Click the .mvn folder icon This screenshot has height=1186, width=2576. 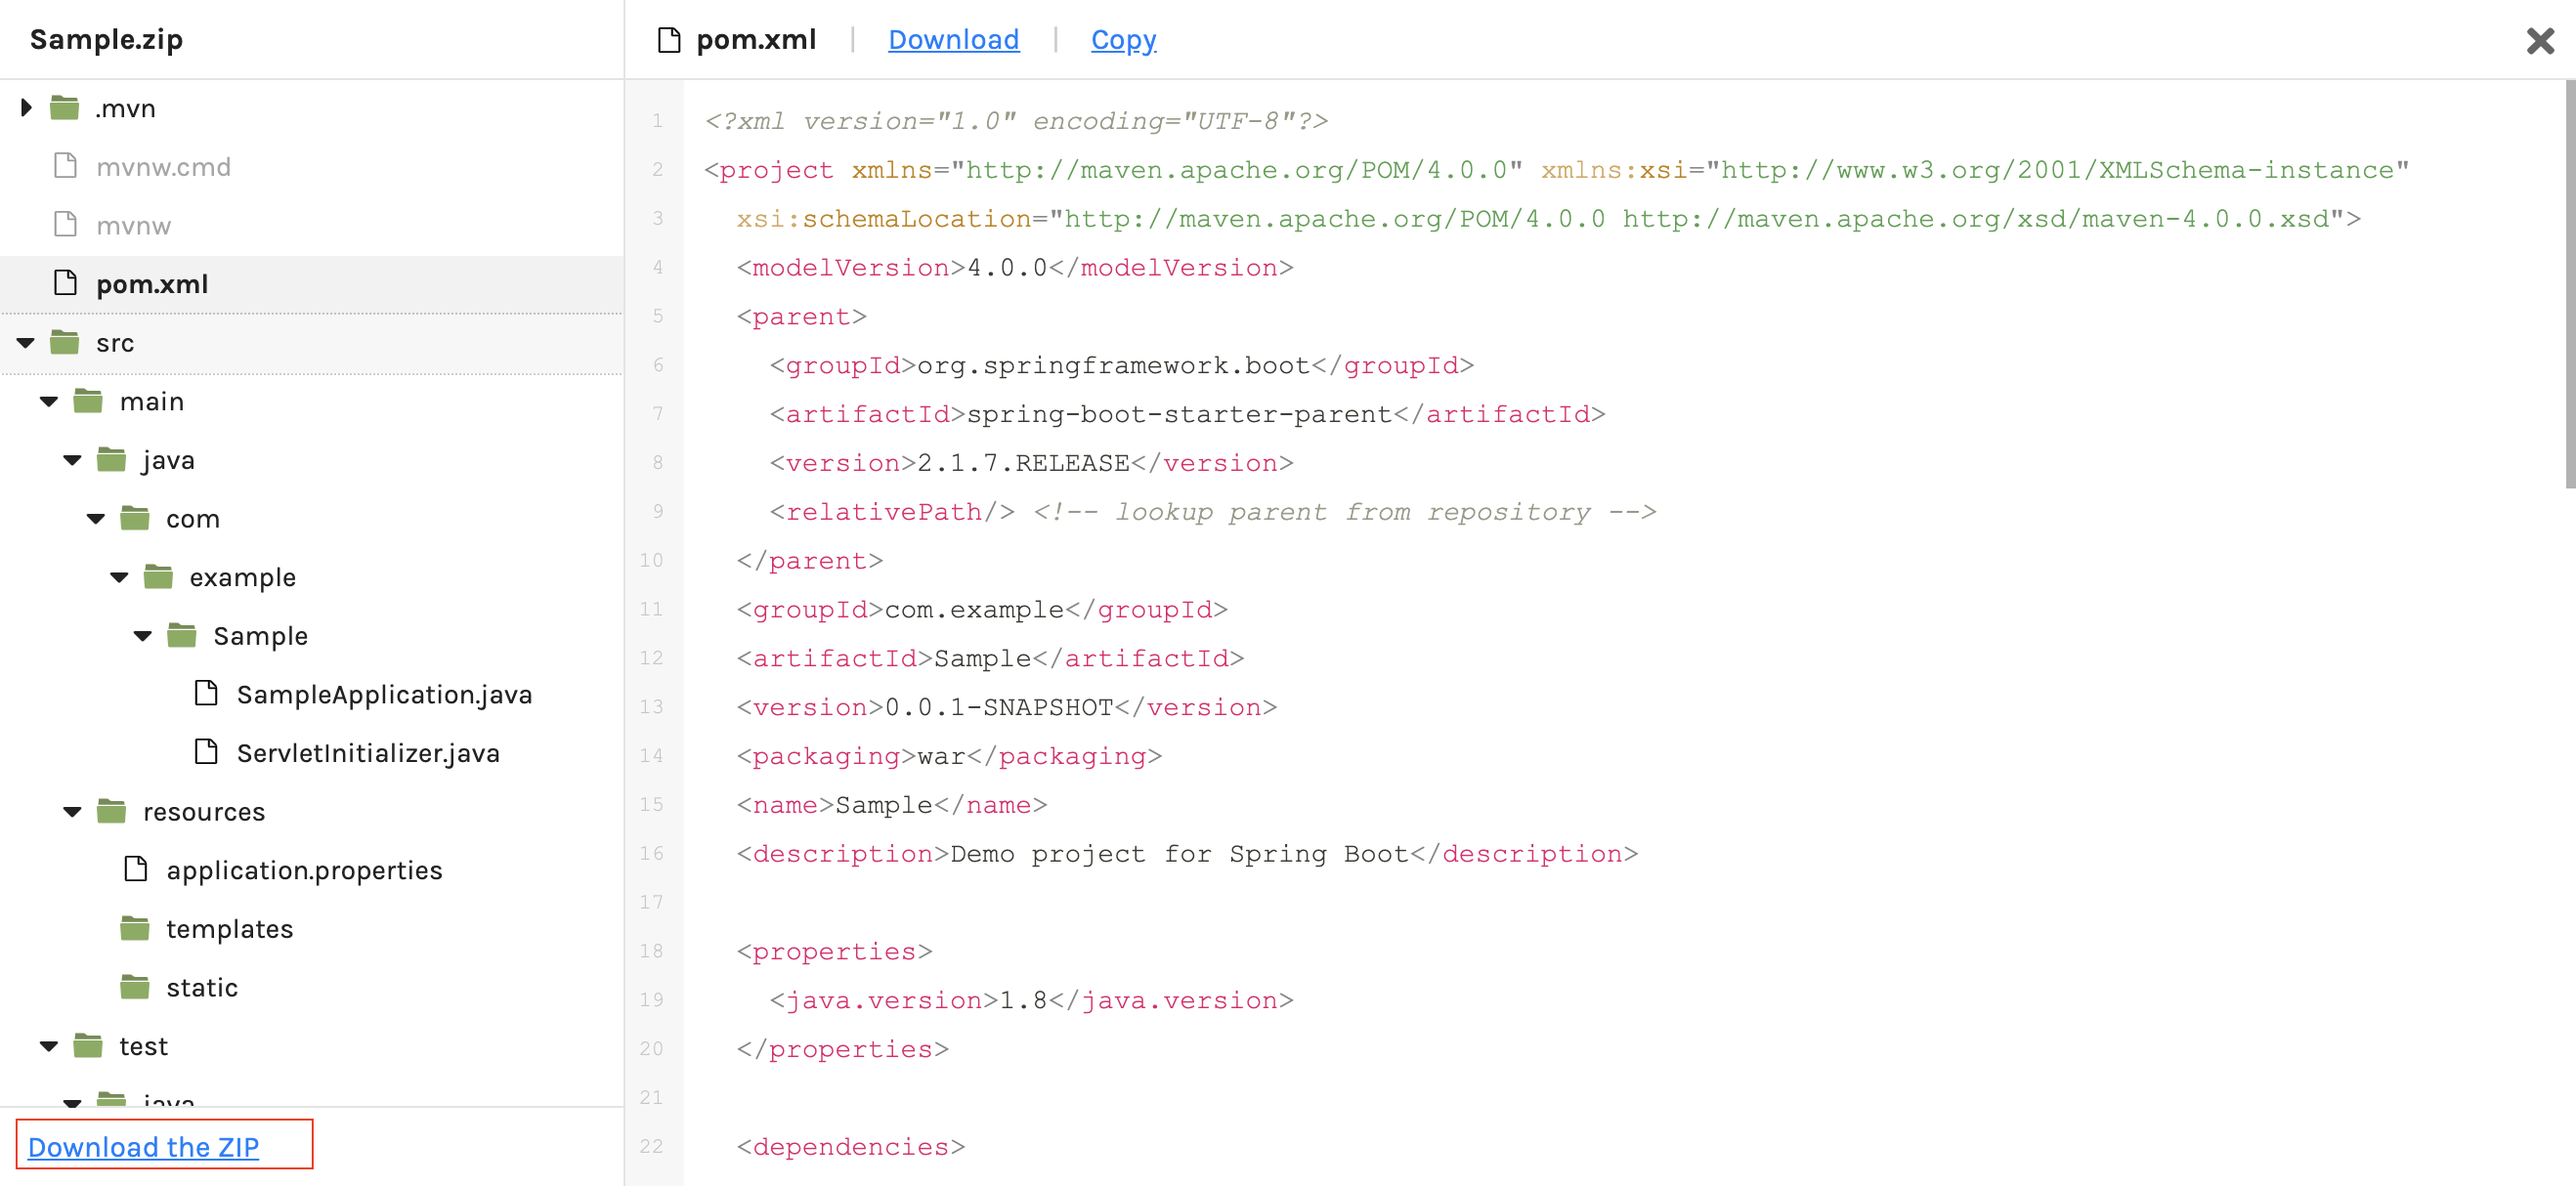click(65, 107)
